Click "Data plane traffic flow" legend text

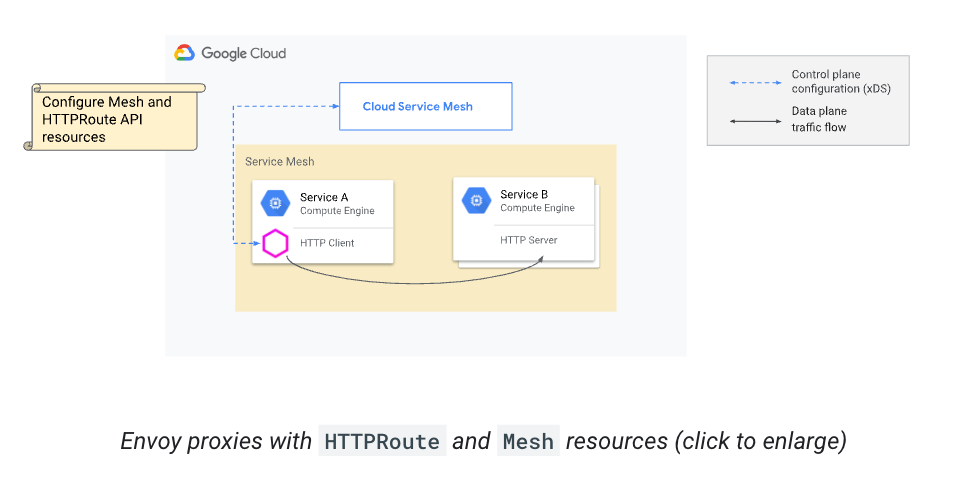coord(819,119)
